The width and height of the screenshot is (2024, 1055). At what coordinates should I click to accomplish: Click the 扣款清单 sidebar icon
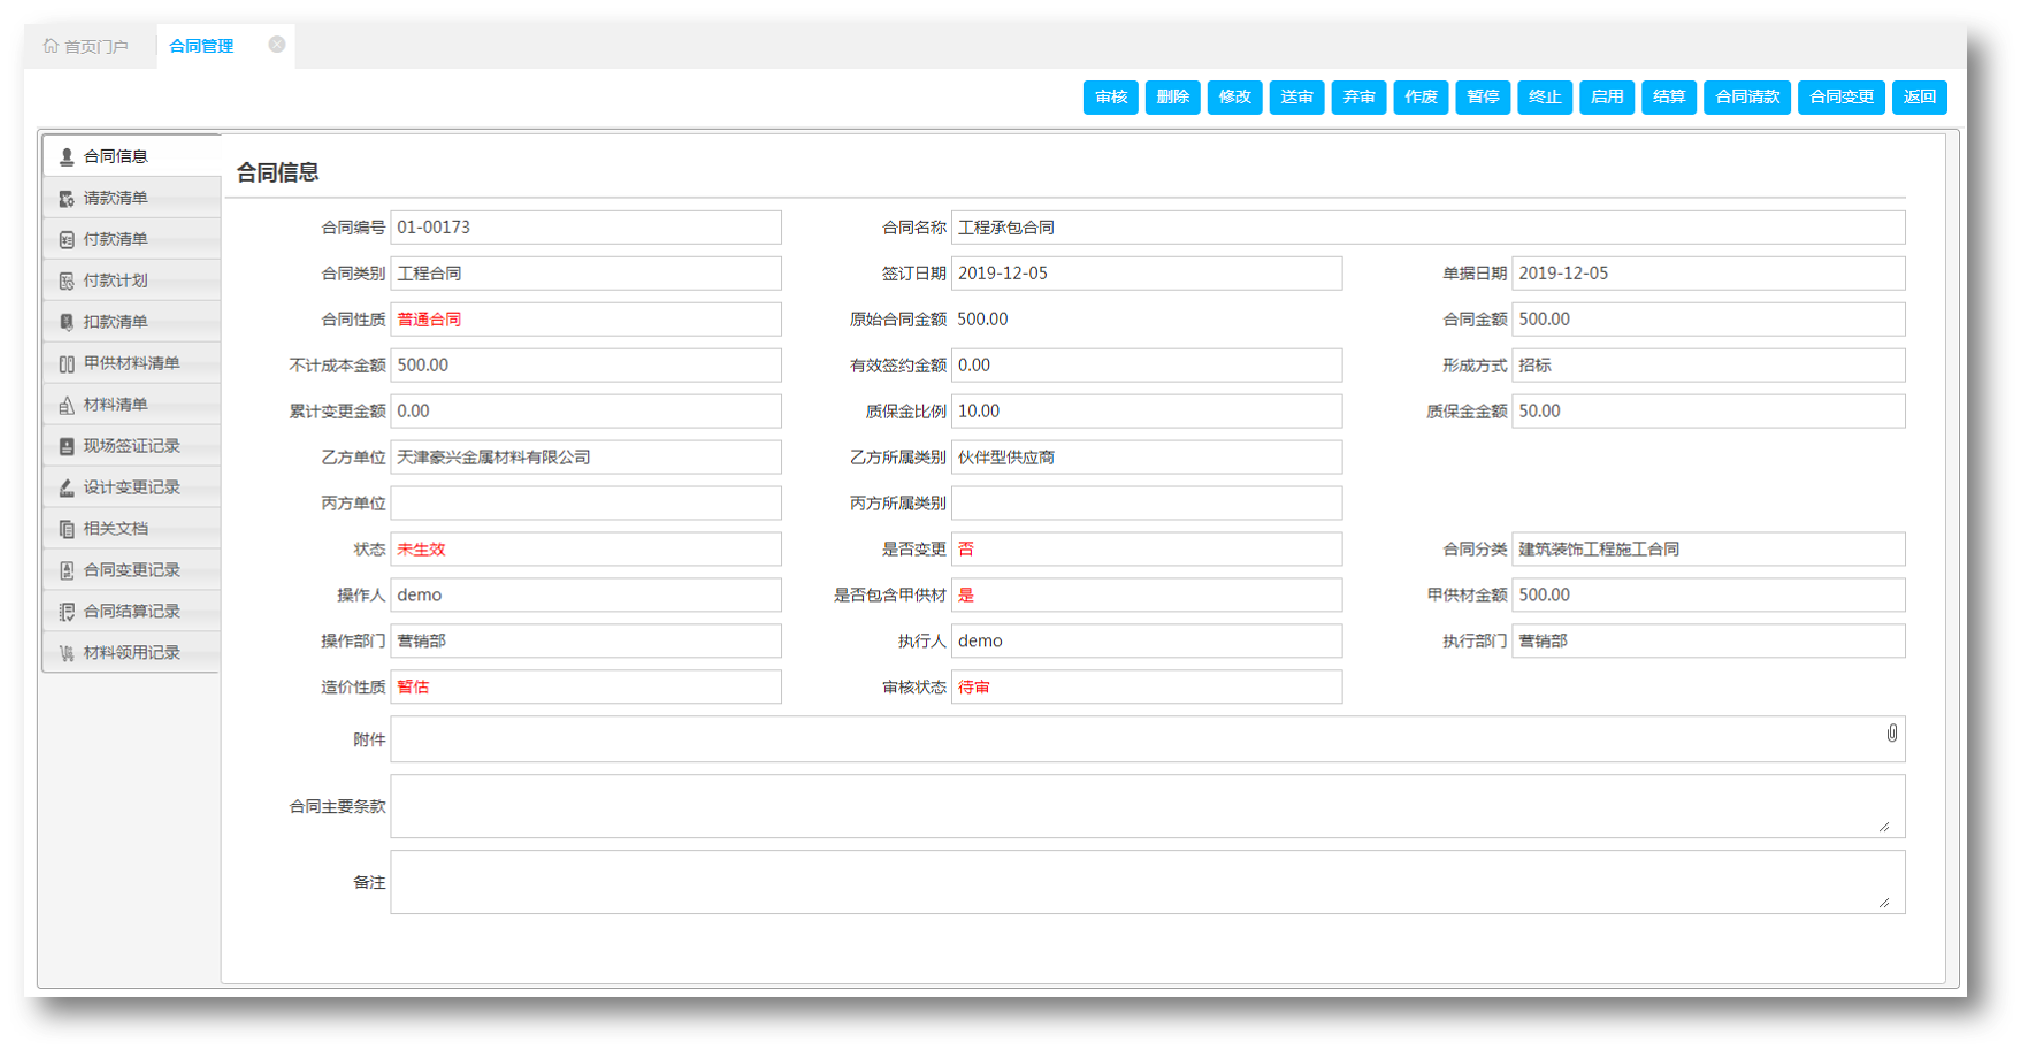67,322
